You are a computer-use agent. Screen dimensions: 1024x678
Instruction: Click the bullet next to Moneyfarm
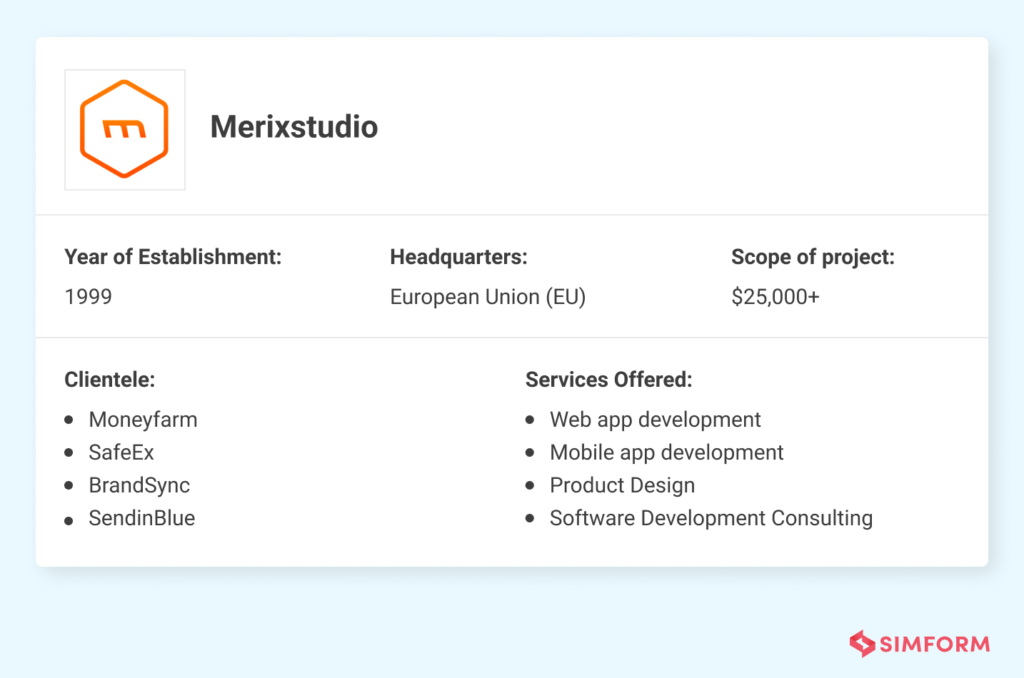[x=68, y=420]
